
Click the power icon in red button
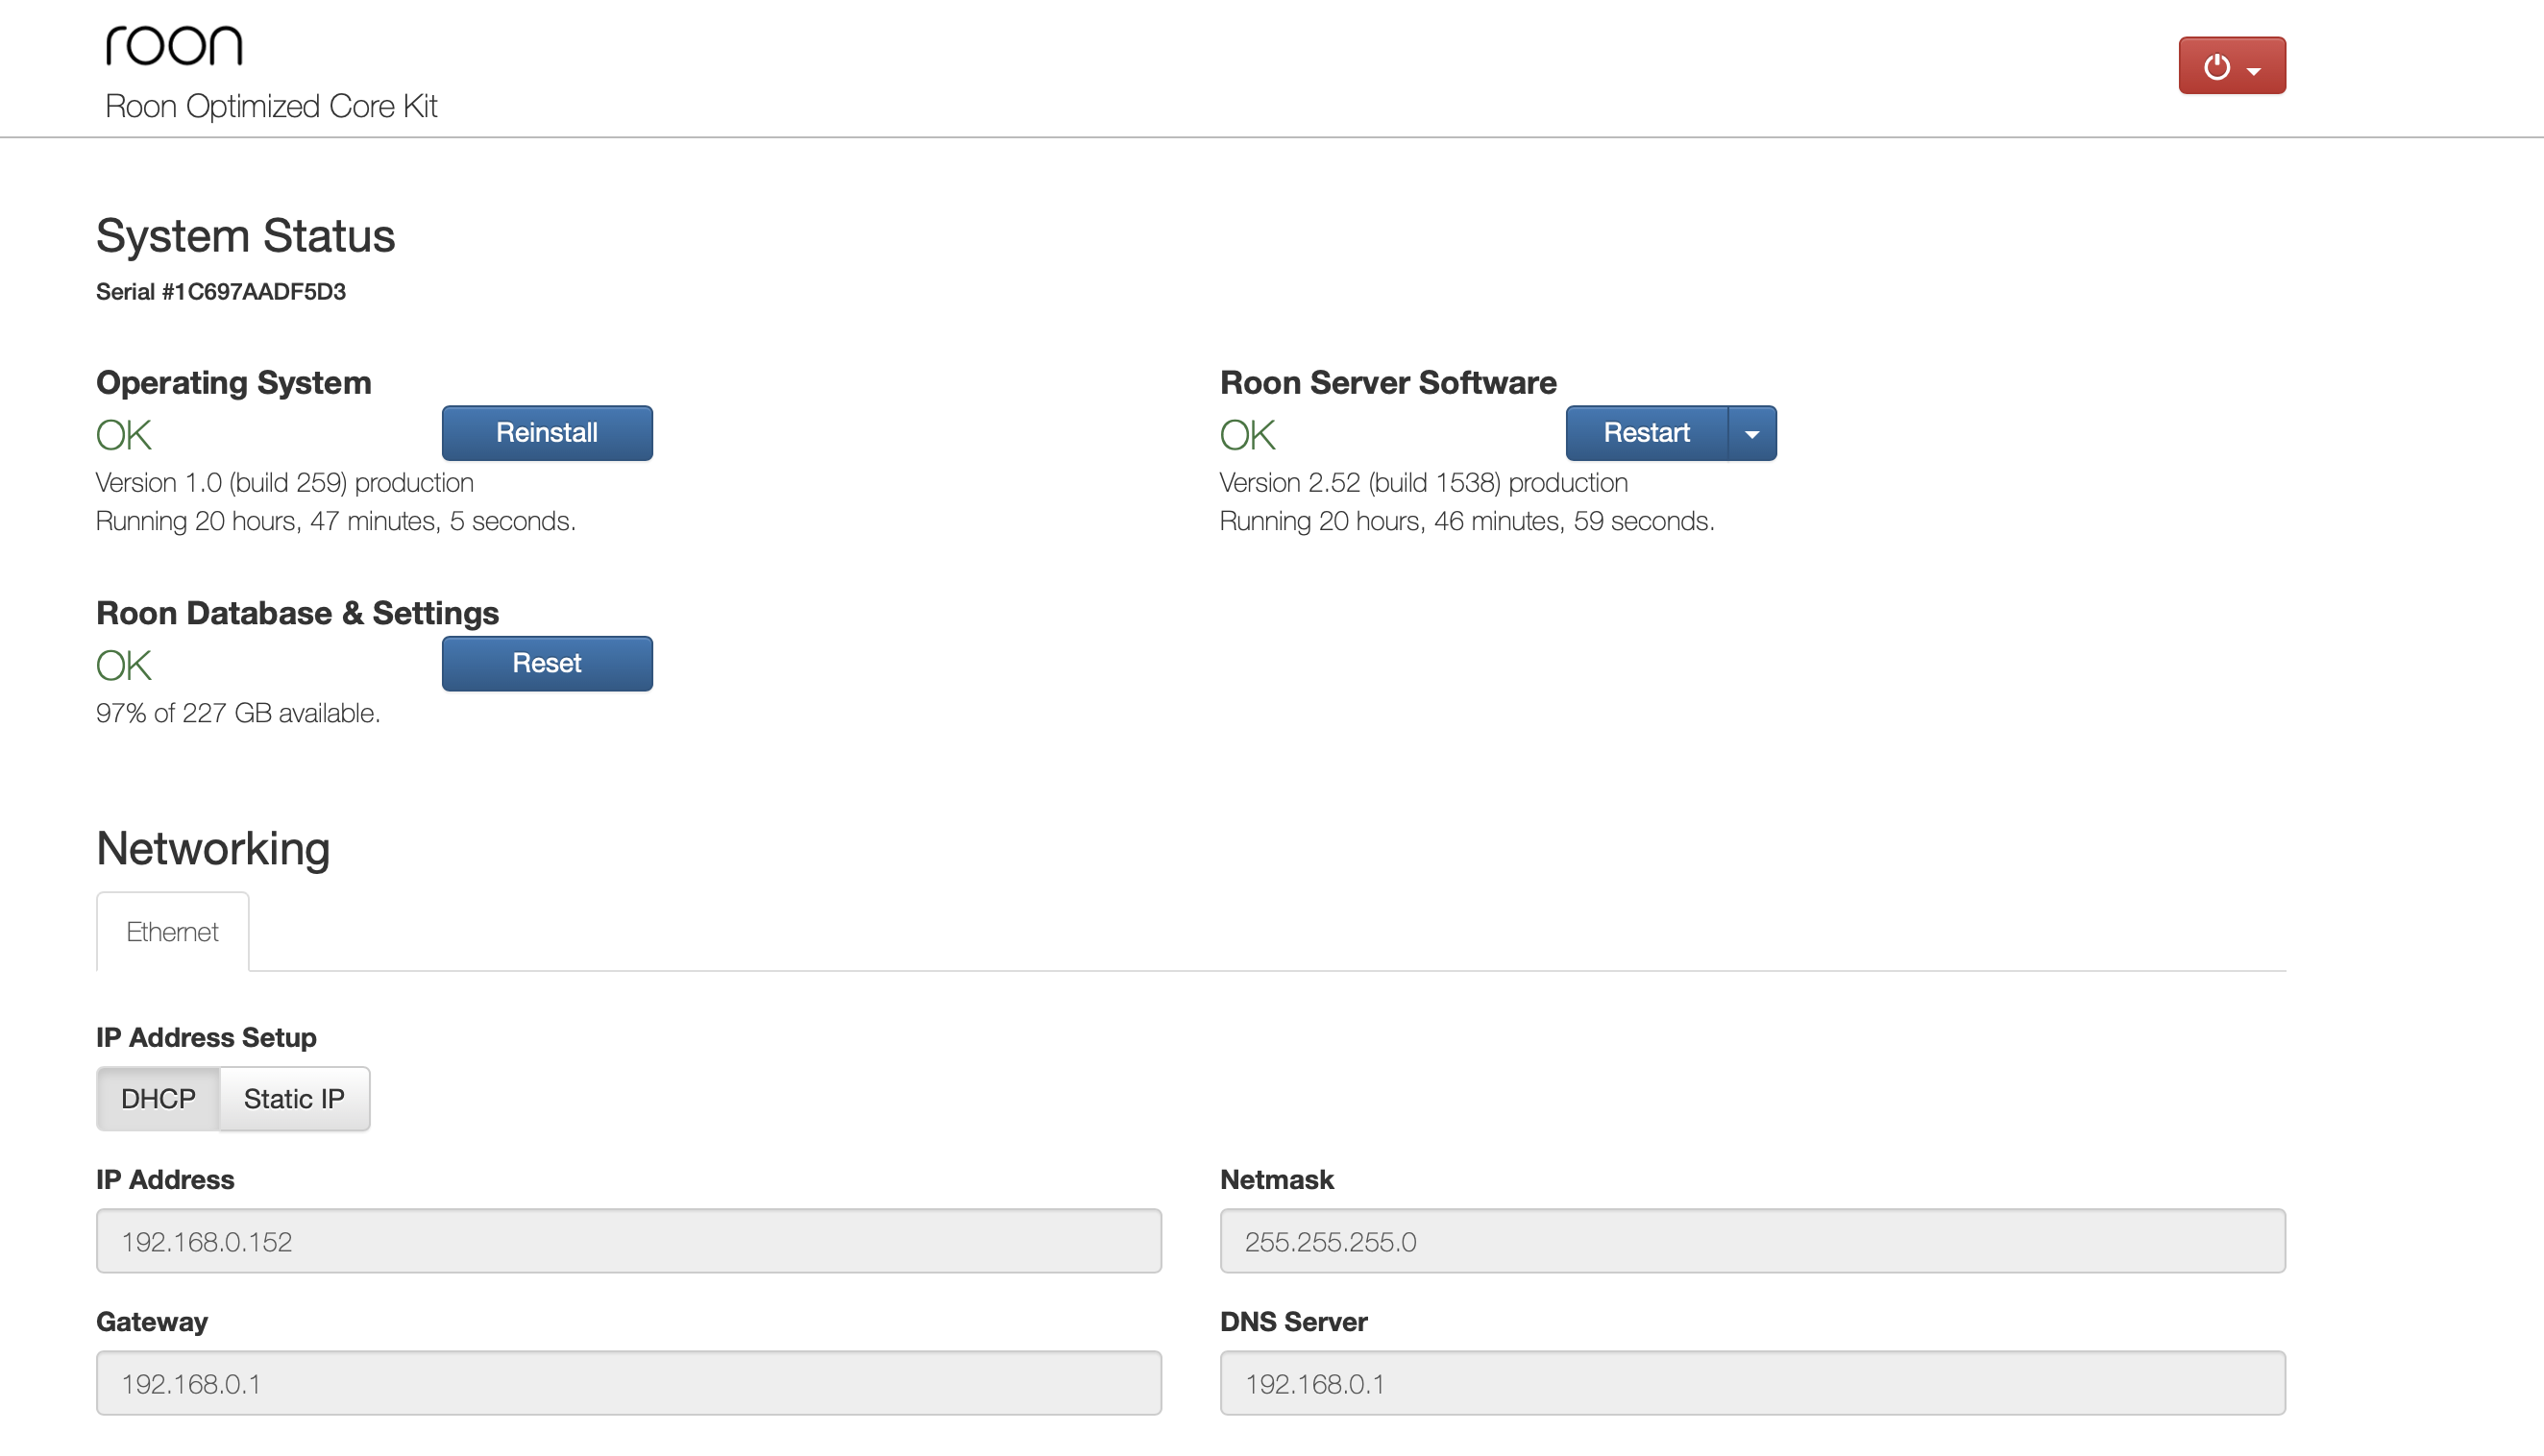[x=2216, y=66]
